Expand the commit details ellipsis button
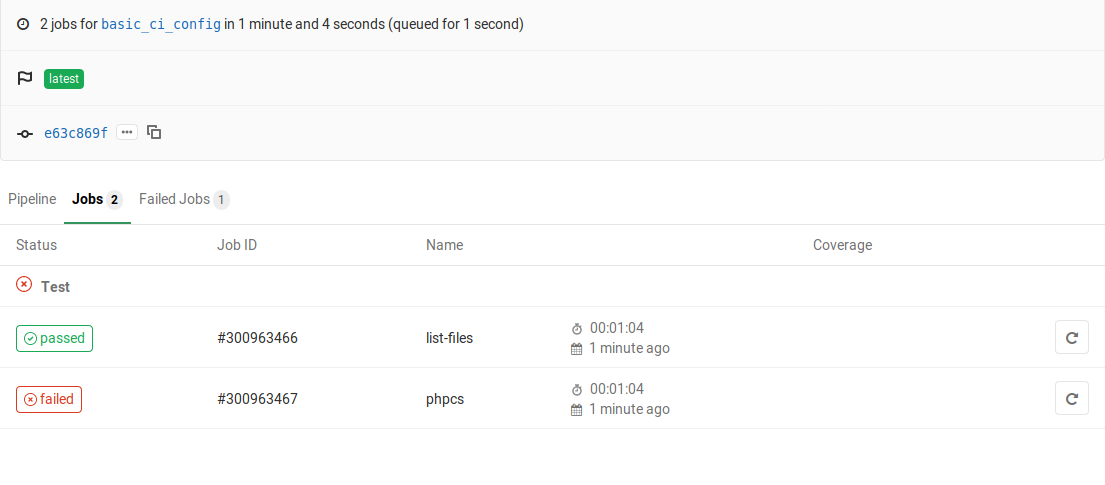 coord(127,132)
